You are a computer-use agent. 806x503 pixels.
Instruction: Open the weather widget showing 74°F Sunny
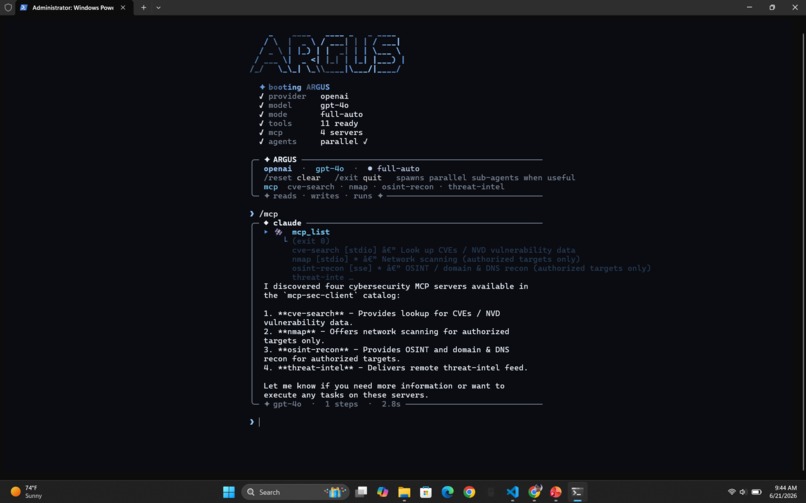pyautogui.click(x=27, y=492)
